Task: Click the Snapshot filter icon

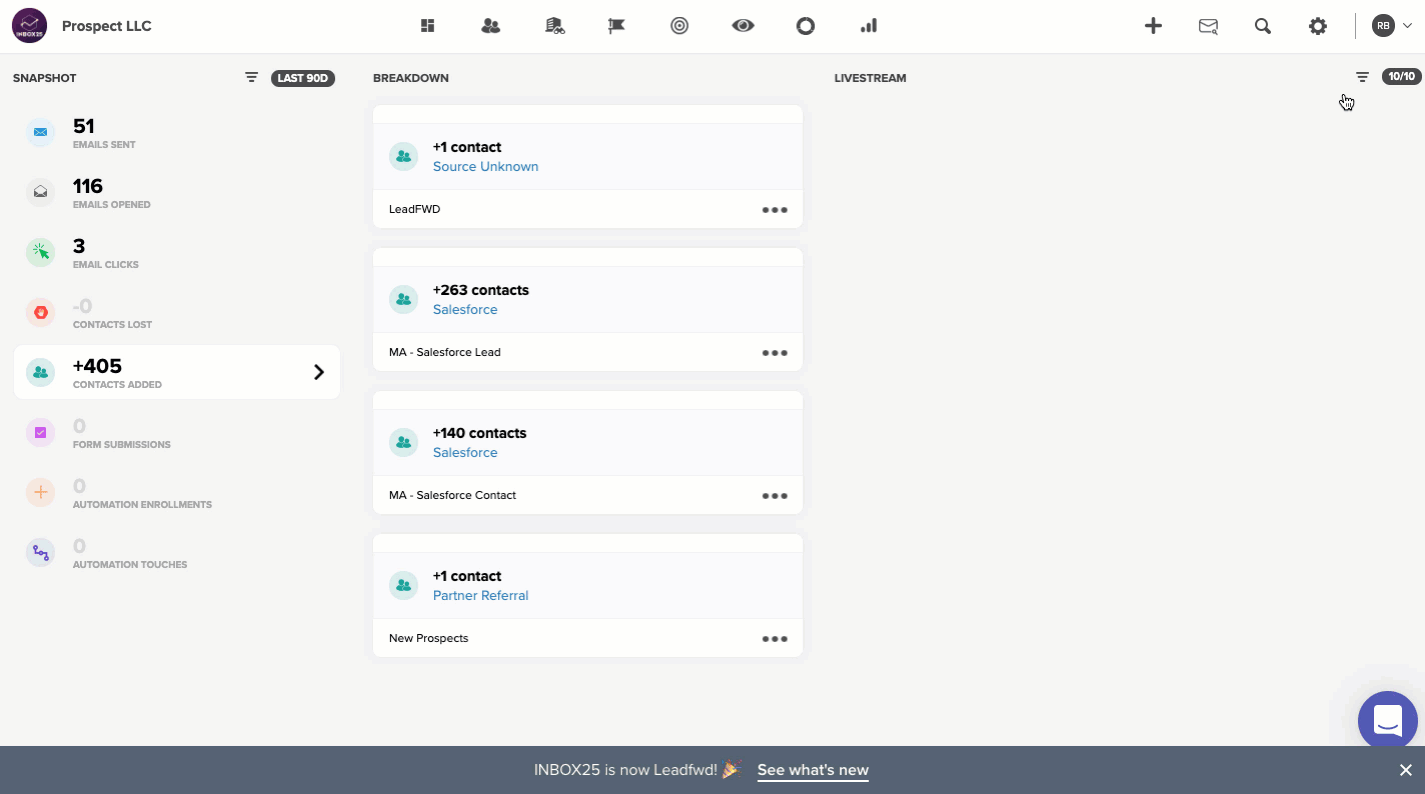Action: (252, 77)
